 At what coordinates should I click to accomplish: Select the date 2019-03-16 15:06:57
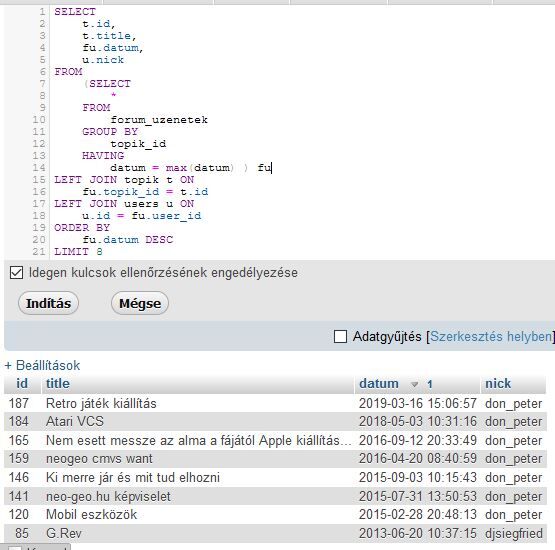pos(418,403)
